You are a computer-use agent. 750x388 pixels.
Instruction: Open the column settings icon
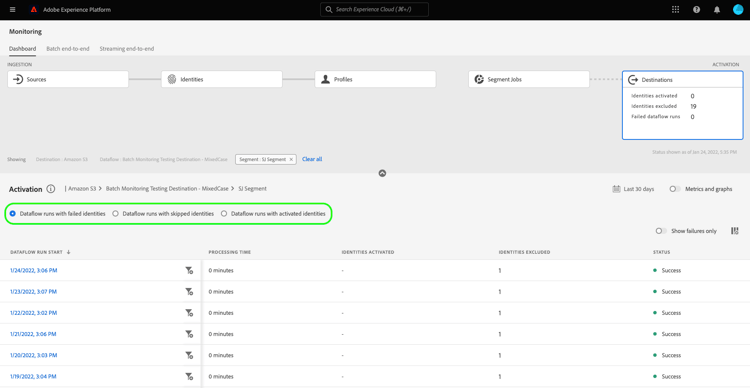click(x=735, y=231)
